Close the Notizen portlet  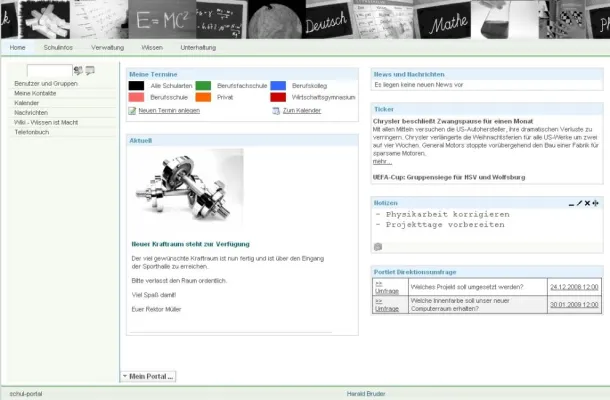pos(587,203)
